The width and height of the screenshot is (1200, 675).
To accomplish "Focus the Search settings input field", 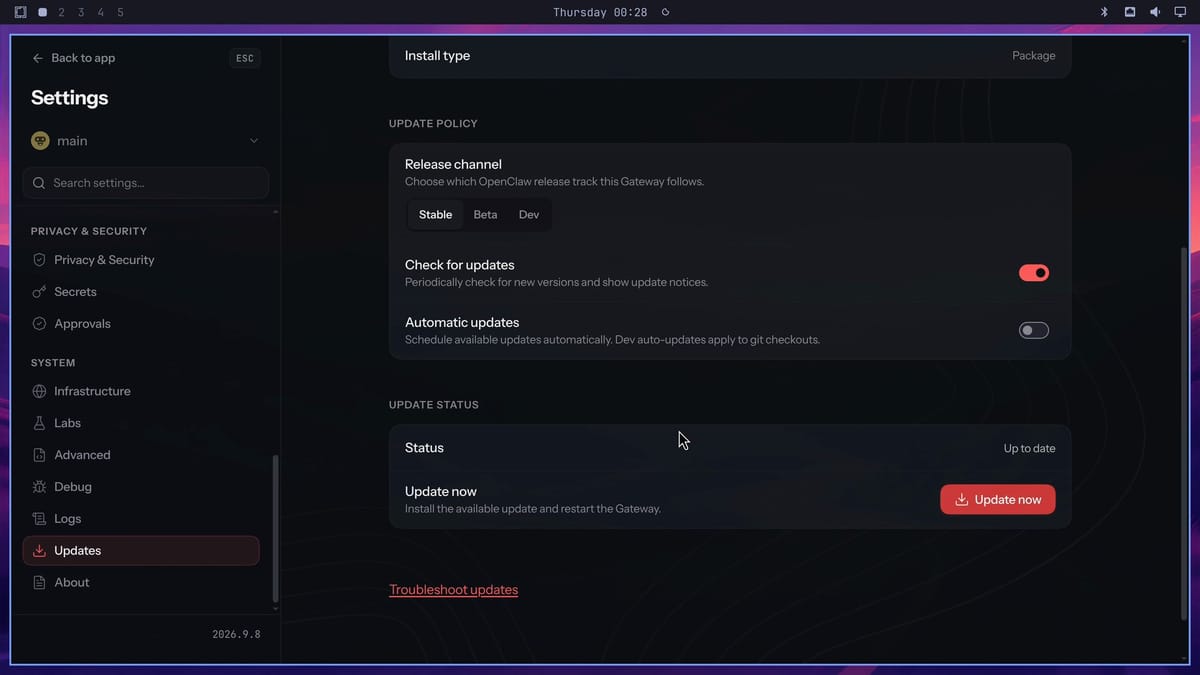I will pos(146,183).
